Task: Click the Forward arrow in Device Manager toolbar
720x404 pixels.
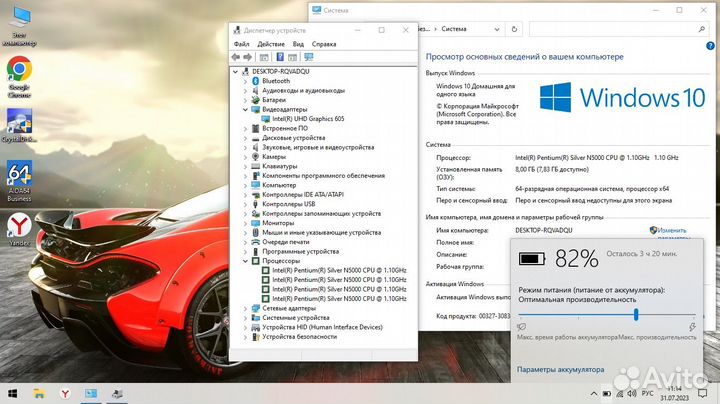Action: click(248, 57)
